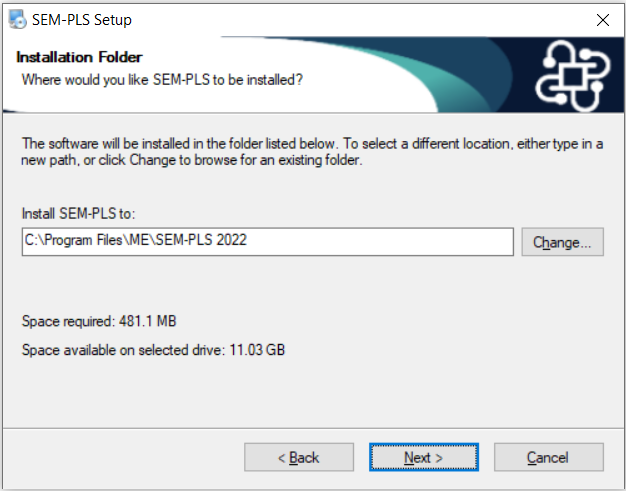
Task: Click the SEM-PLS Setup installer icon in title bar
Action: (x=17, y=20)
